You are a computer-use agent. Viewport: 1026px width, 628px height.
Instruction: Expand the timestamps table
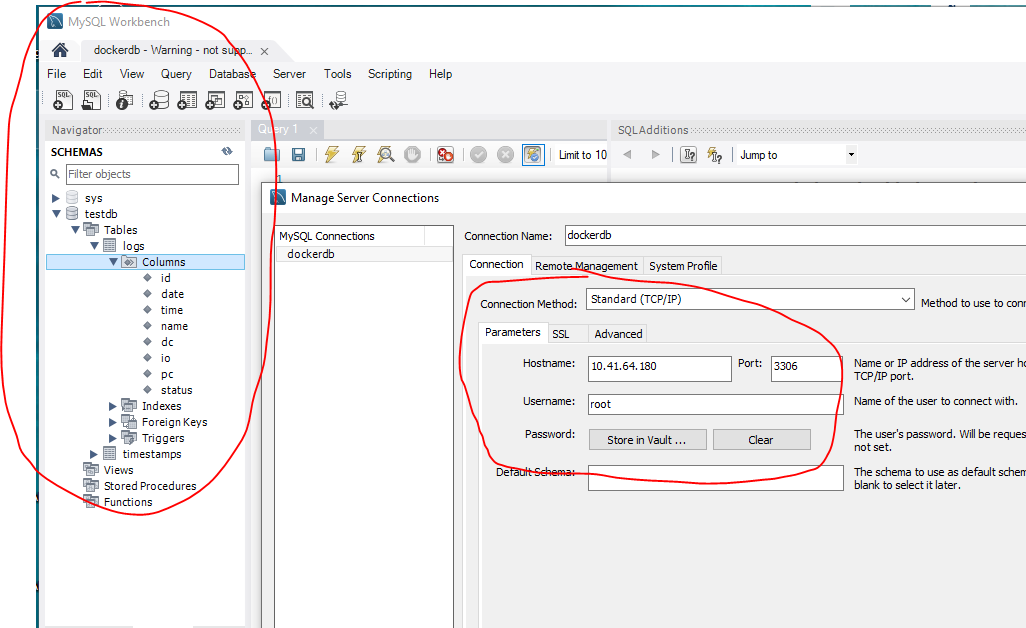point(94,454)
